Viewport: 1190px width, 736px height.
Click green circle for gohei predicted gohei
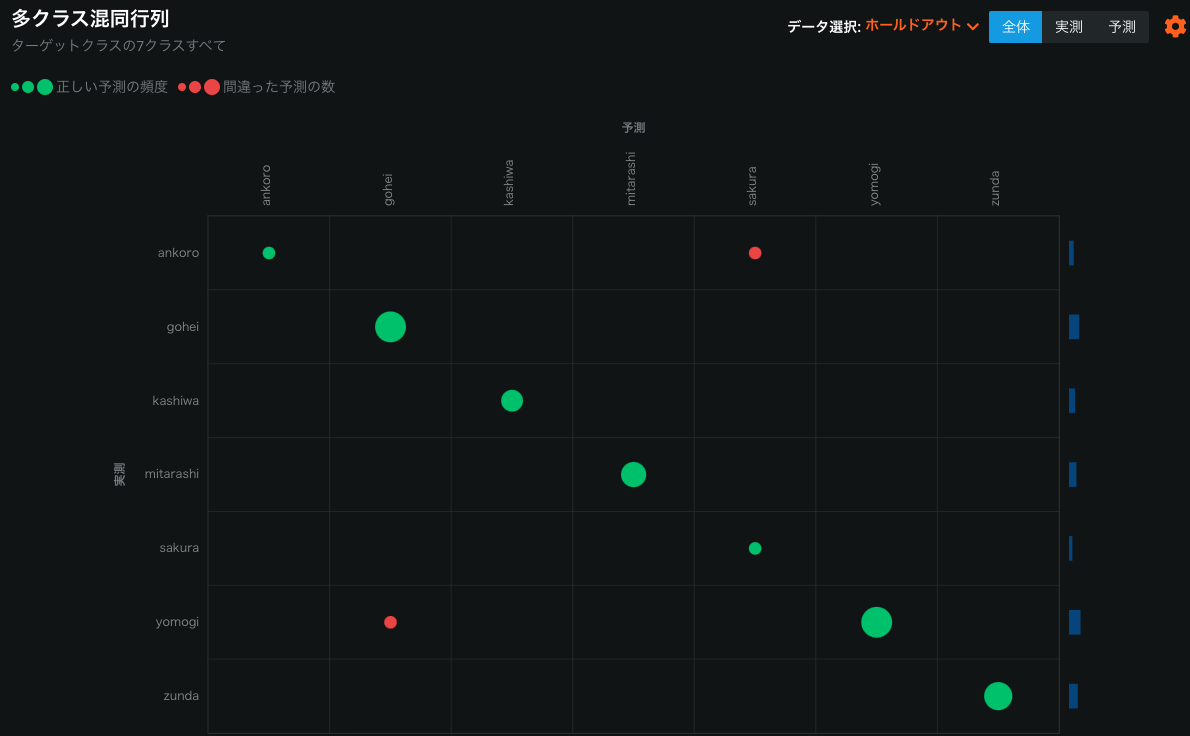coord(390,327)
